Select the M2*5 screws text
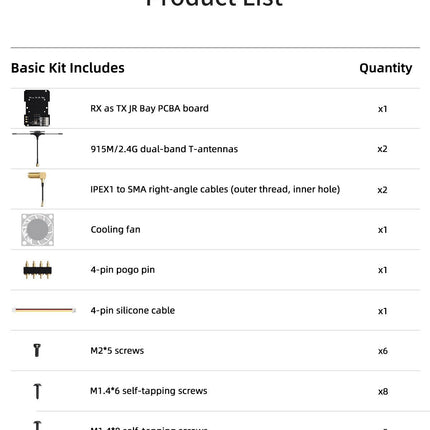 pyautogui.click(x=117, y=351)
